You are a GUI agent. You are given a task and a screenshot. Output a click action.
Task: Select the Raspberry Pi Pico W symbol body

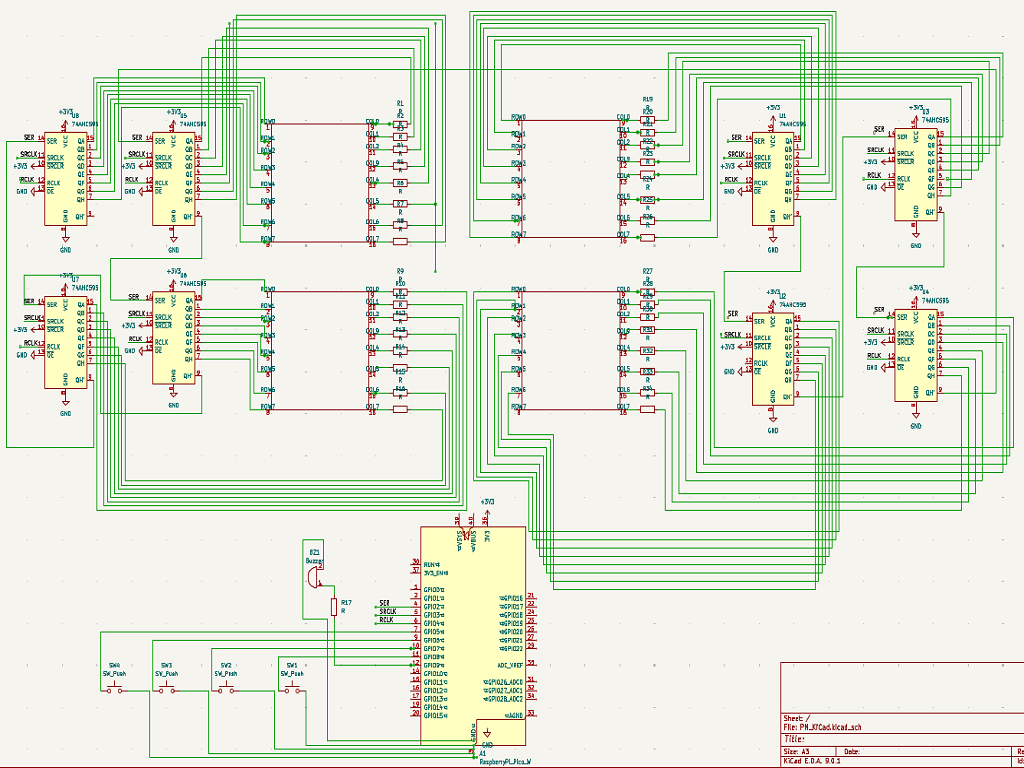pyautogui.click(x=473, y=636)
